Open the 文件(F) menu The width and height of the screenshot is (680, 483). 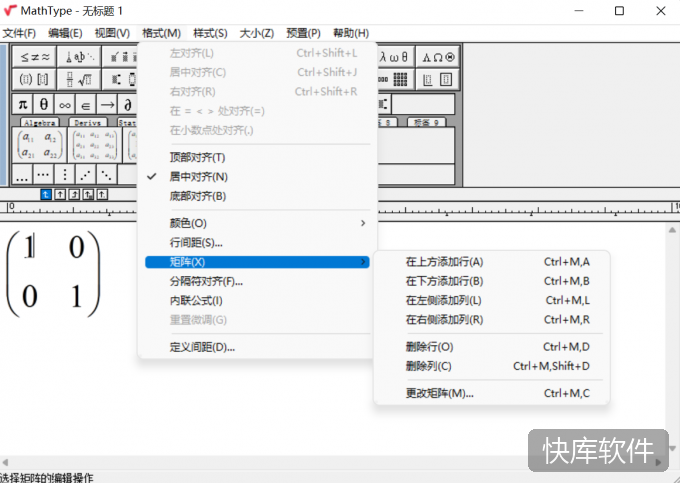pos(19,33)
